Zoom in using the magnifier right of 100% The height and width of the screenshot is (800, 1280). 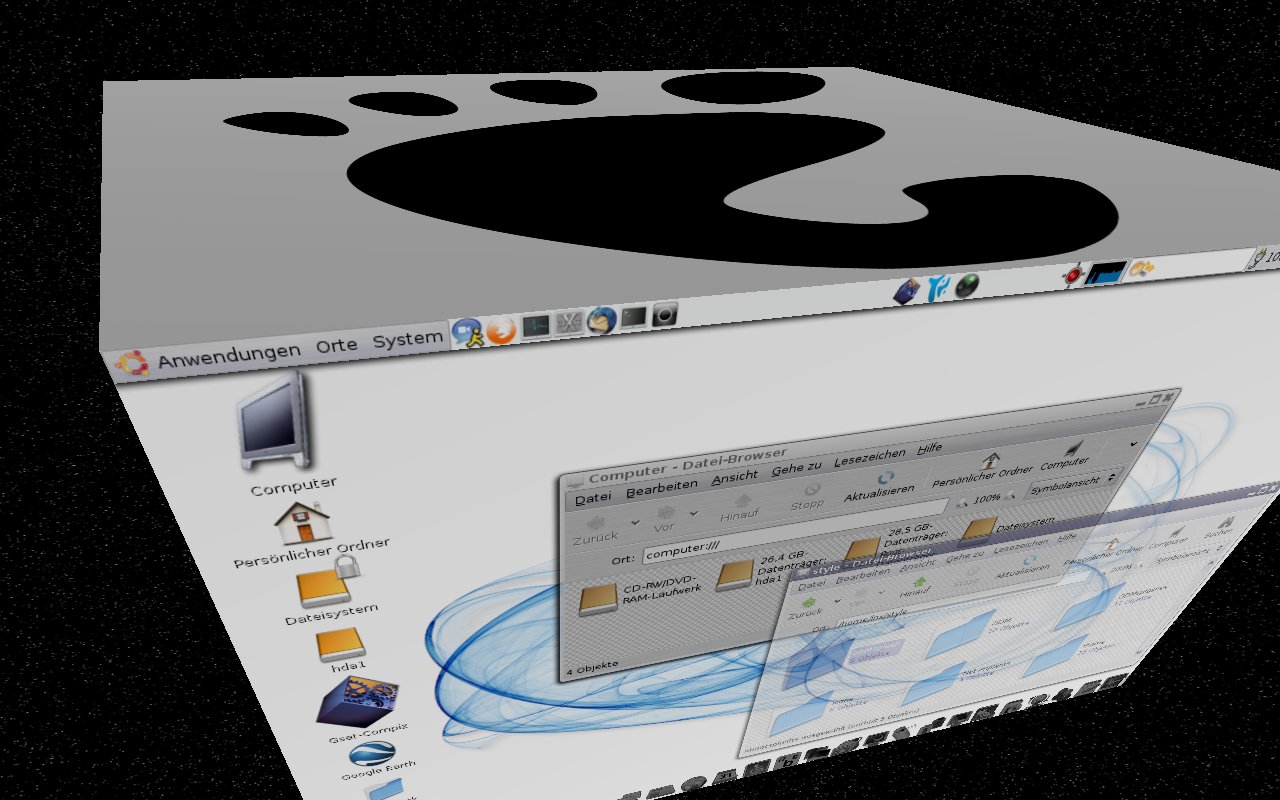pos(1011,495)
